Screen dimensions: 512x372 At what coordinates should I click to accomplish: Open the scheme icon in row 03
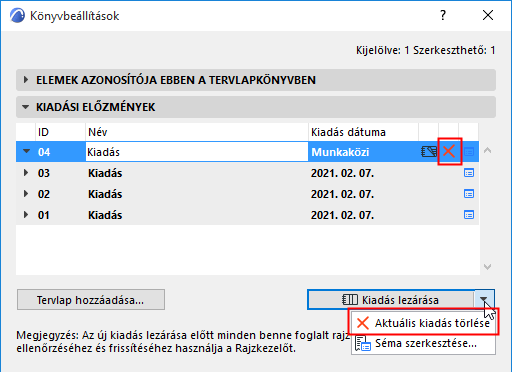tap(469, 173)
